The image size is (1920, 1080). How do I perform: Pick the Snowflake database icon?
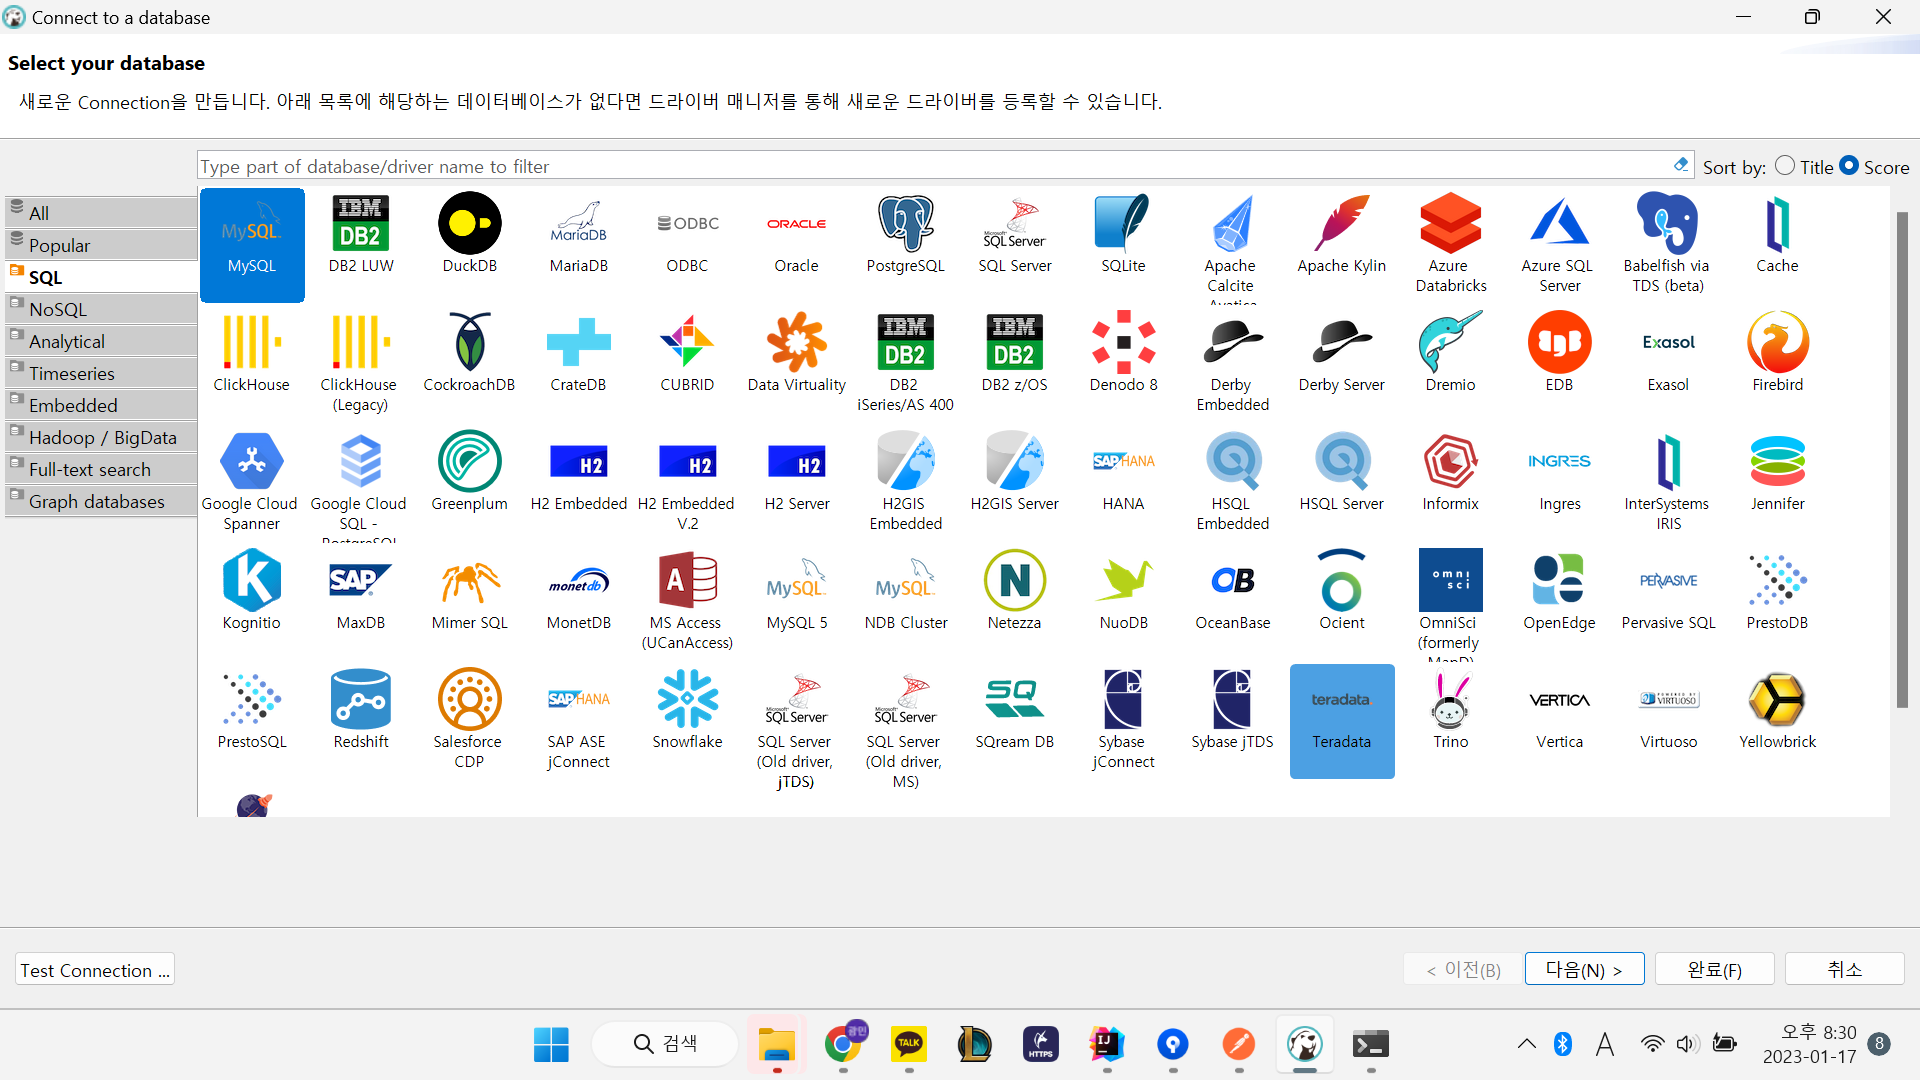click(687, 699)
